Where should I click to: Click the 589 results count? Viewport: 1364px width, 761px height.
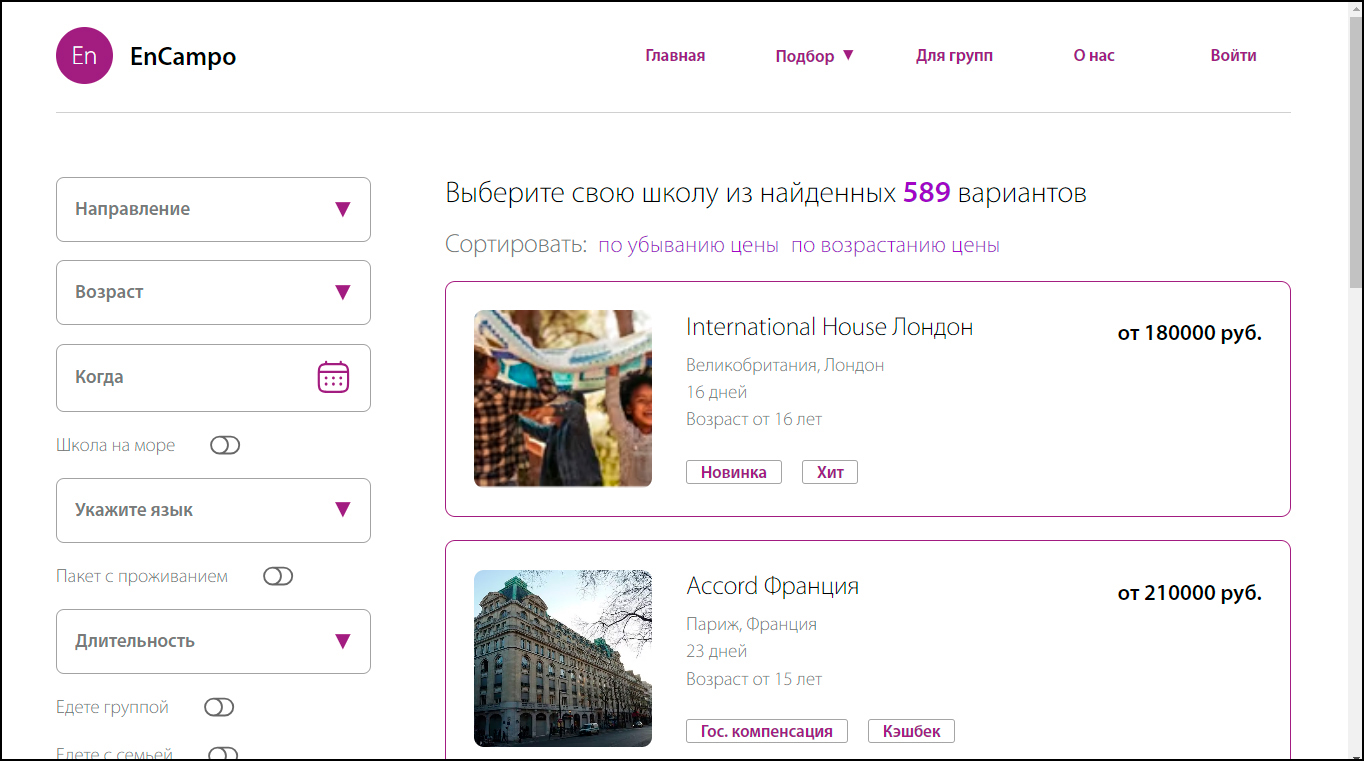(926, 193)
